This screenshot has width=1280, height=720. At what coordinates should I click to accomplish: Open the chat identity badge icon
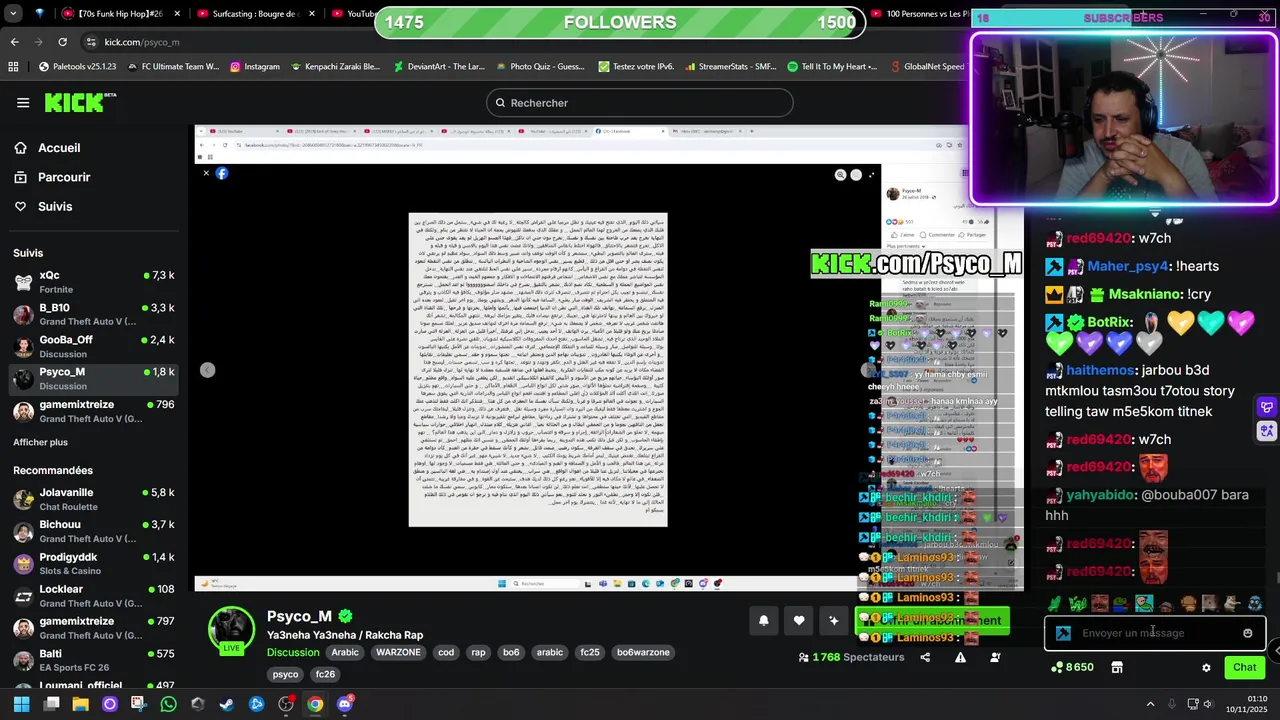click(x=1063, y=633)
